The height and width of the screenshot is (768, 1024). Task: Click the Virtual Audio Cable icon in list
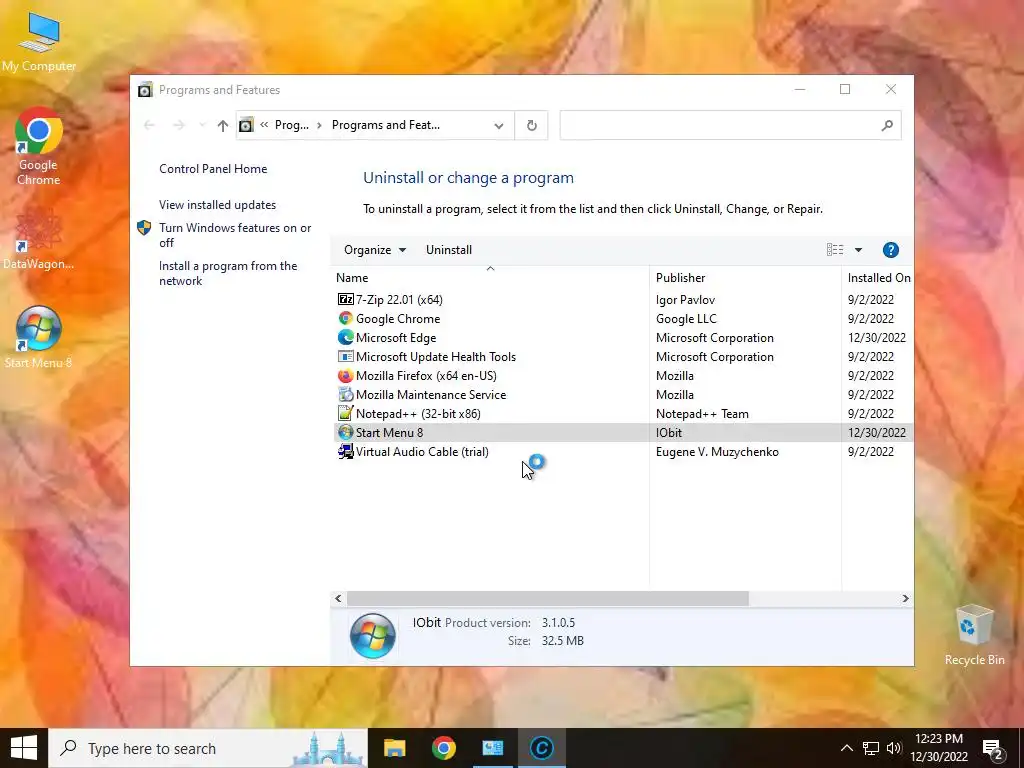tap(345, 451)
